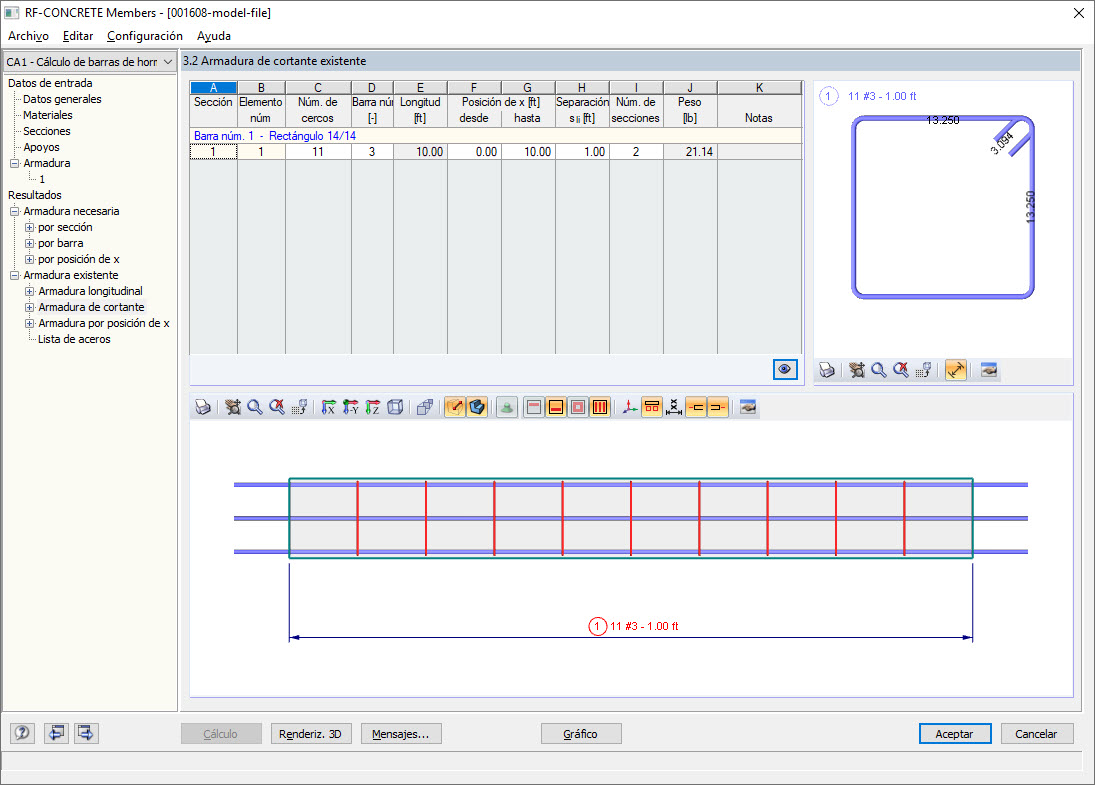The height and width of the screenshot is (785, 1095).
Task: Click the view in Z direction icon
Action: point(373,407)
